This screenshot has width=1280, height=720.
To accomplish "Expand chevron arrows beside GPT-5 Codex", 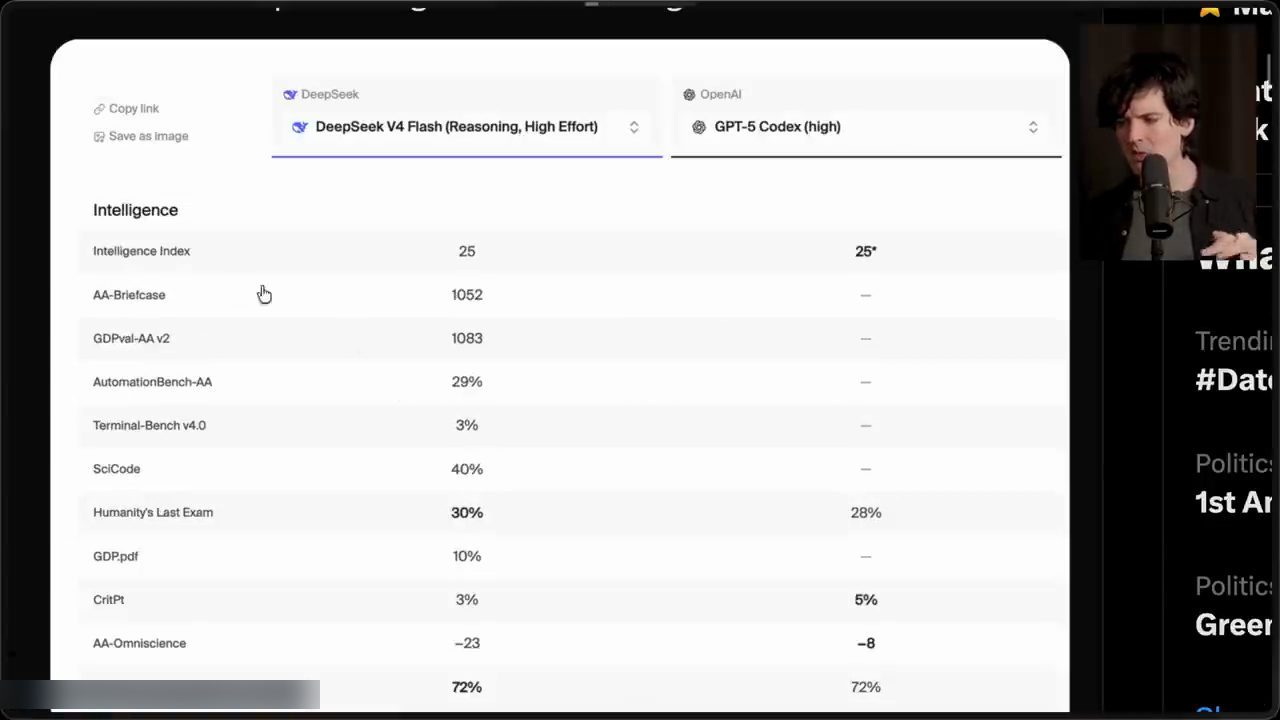I will [x=1033, y=127].
